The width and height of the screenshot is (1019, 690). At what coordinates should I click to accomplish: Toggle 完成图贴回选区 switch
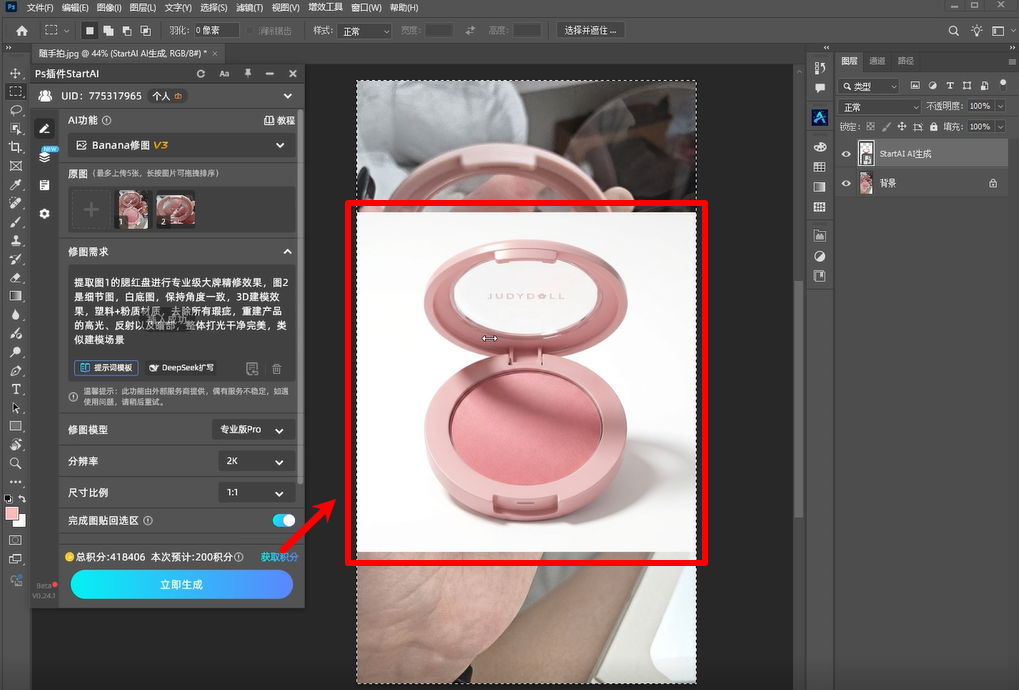point(283,520)
